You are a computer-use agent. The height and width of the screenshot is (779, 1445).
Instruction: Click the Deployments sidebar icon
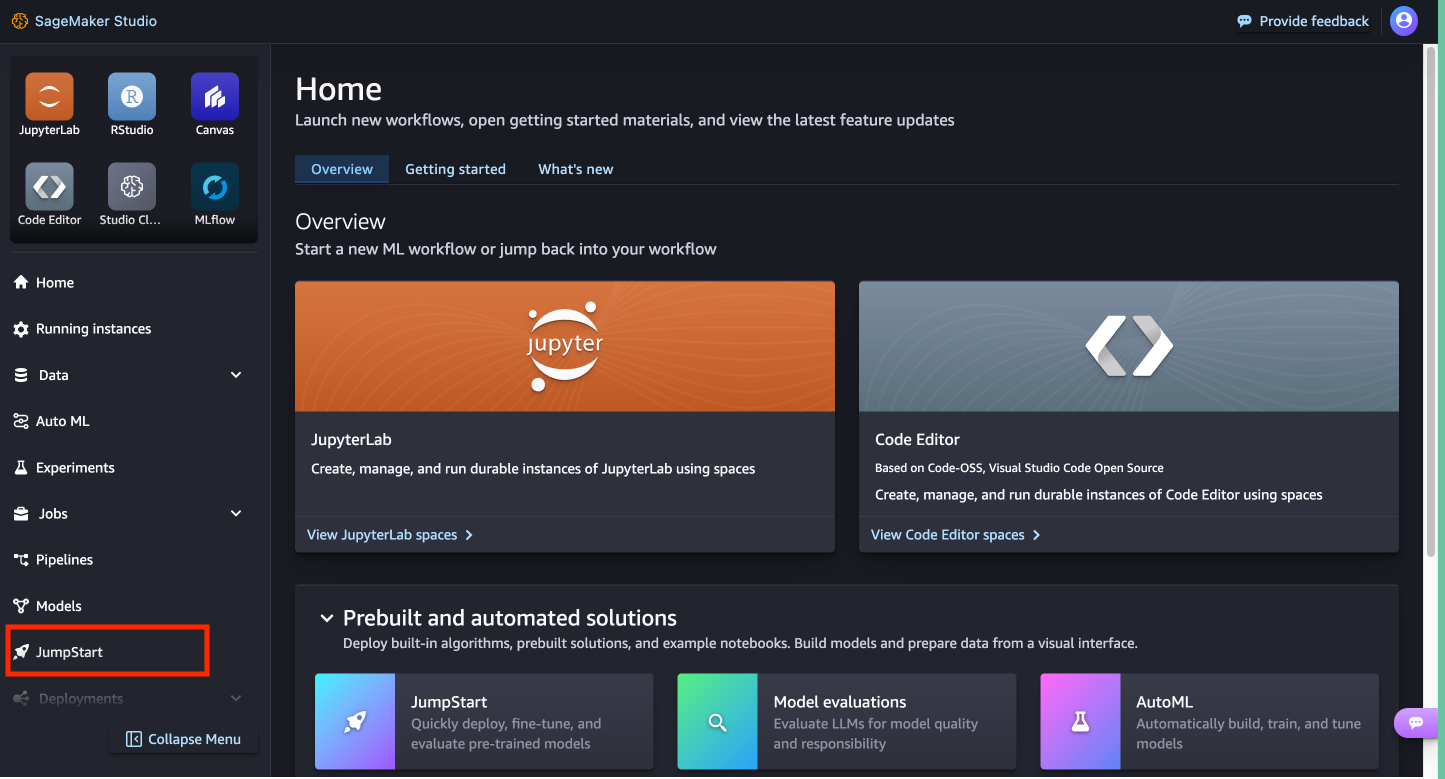(x=20, y=698)
